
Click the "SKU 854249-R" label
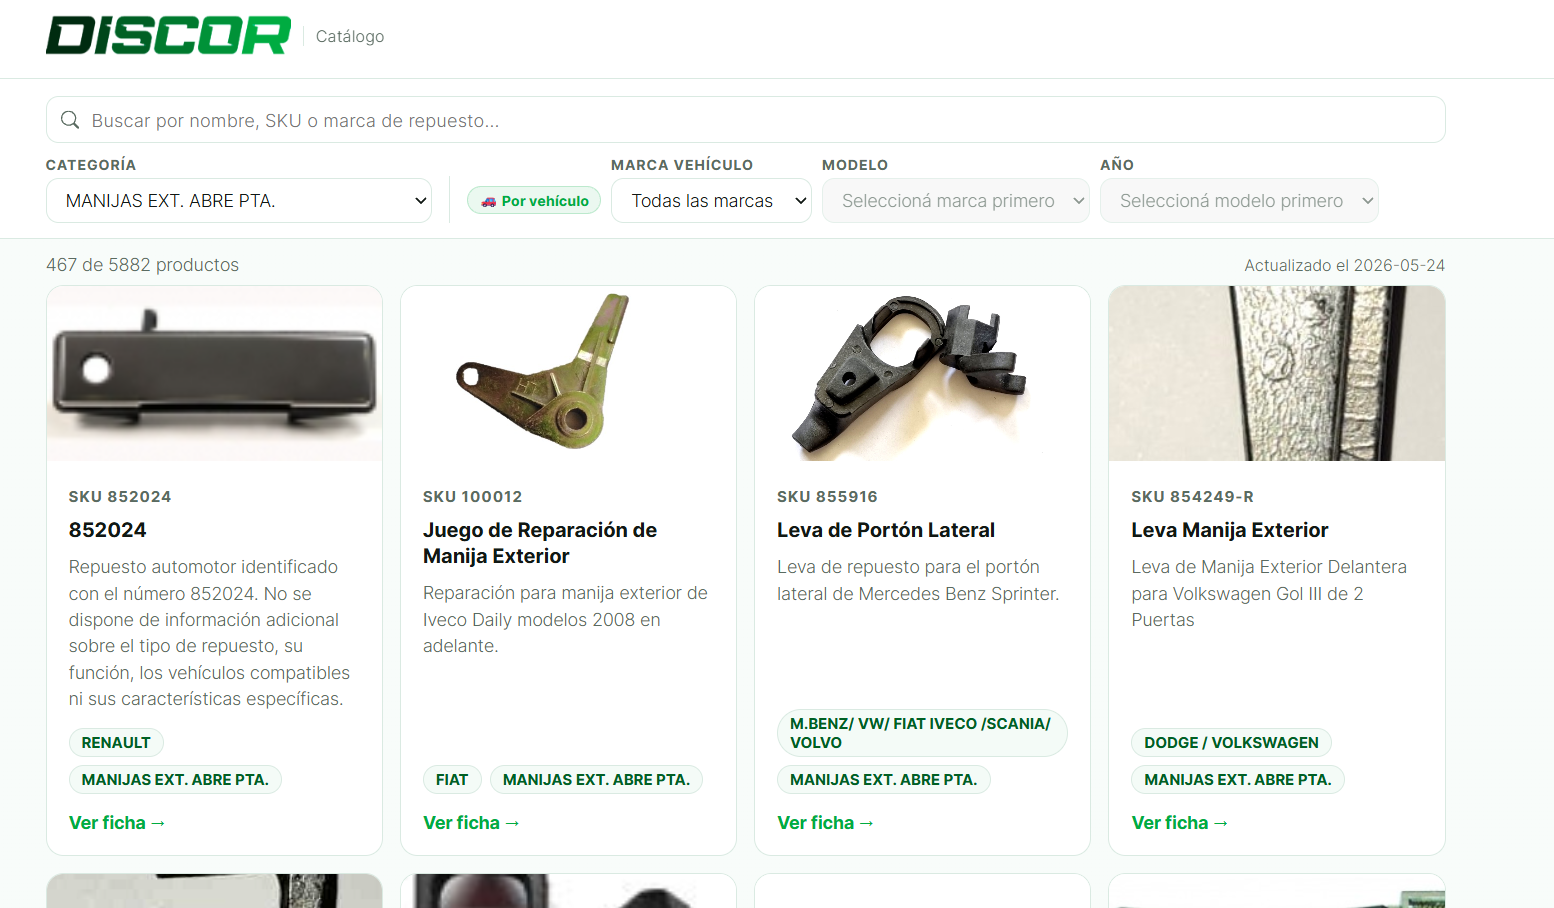click(1192, 497)
